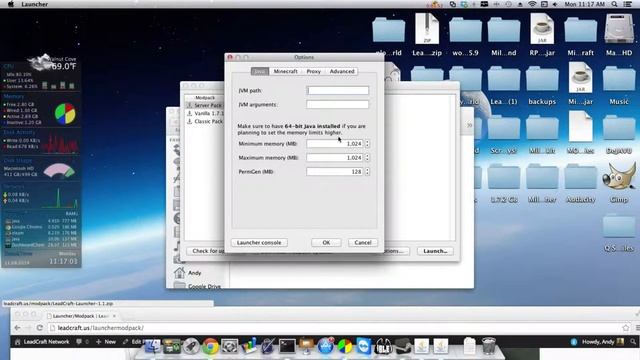Click the memory pie chart widget
640x360 pixels.
coord(65,113)
